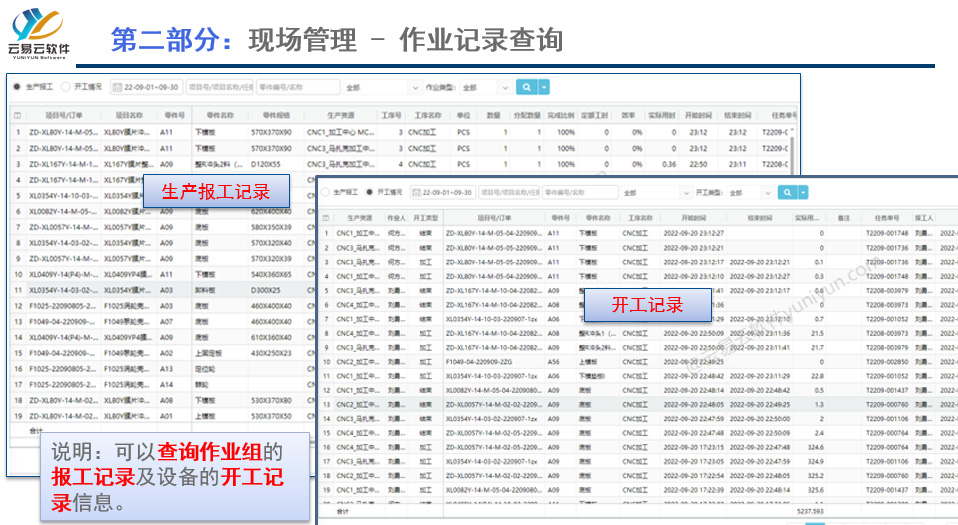Select 开工情况 radio in the front window
The width and height of the screenshot is (958, 525).
point(369,192)
